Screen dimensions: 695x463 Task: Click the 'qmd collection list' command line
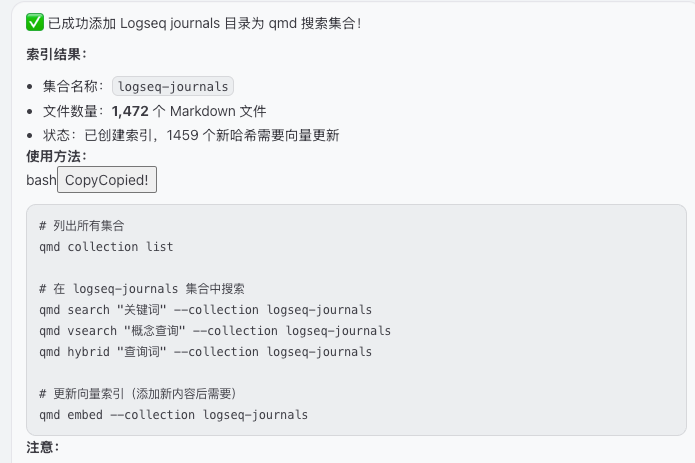[106, 247]
